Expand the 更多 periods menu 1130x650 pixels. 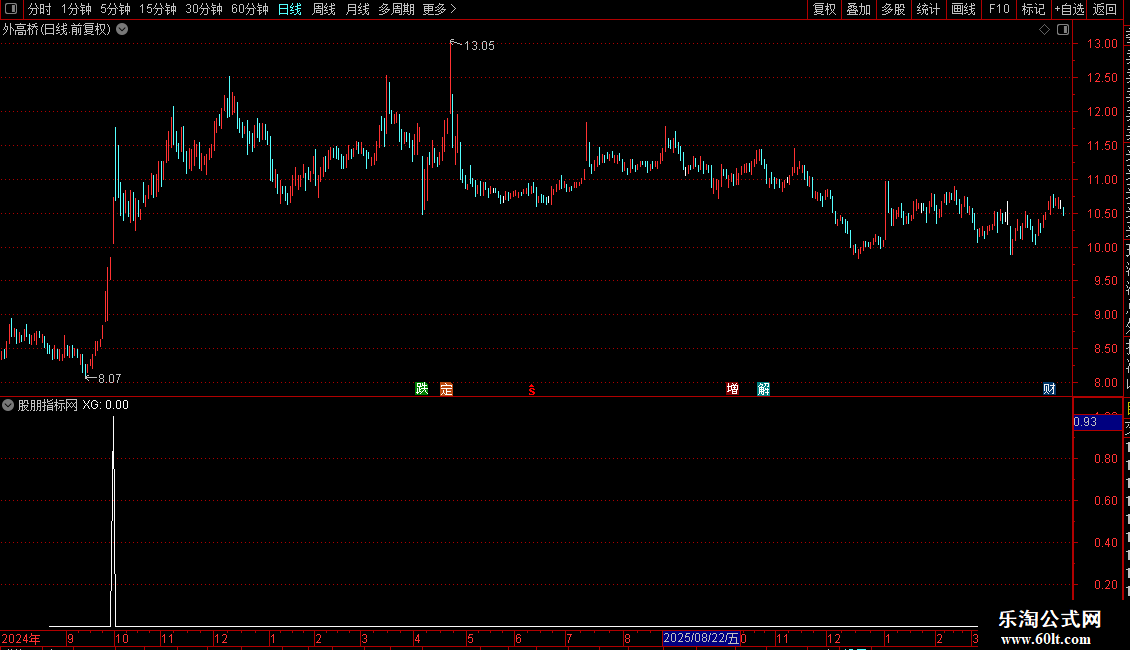439,9
